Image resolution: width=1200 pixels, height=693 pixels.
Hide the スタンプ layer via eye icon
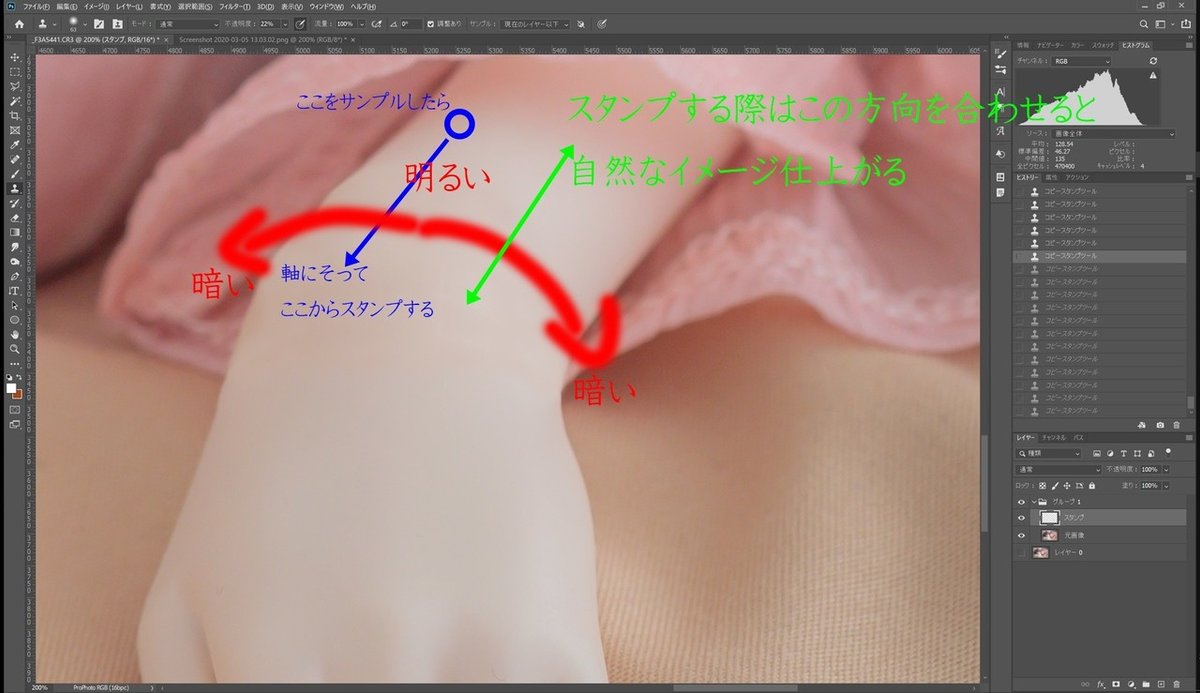[x=1021, y=518]
